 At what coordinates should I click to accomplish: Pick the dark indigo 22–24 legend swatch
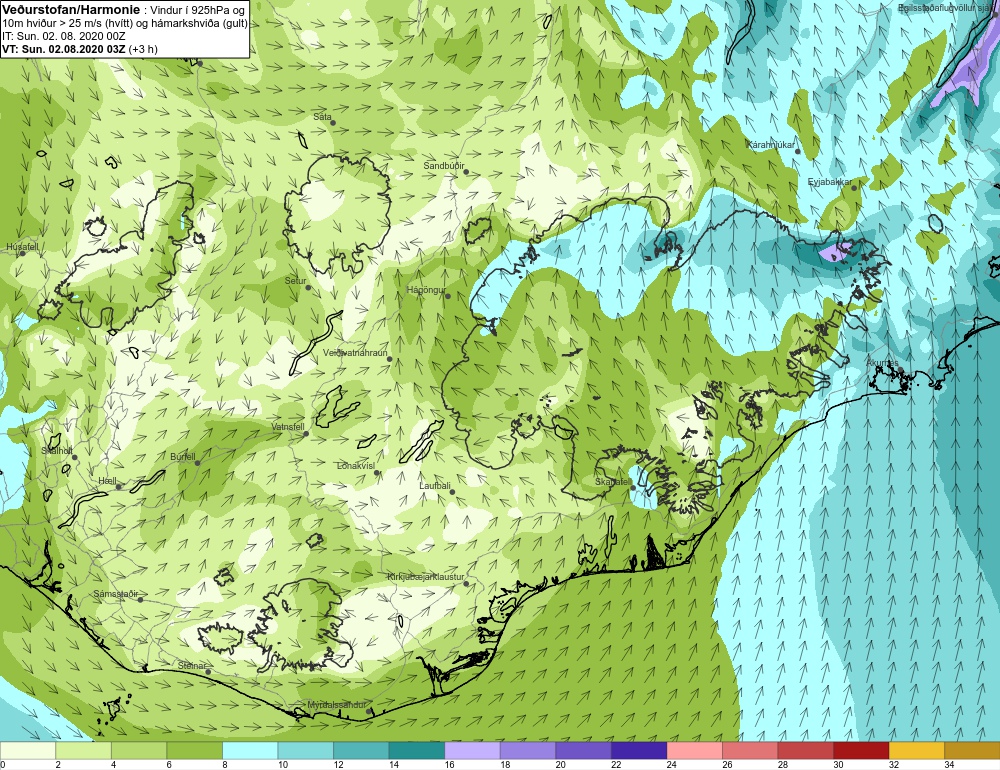(x=638, y=750)
